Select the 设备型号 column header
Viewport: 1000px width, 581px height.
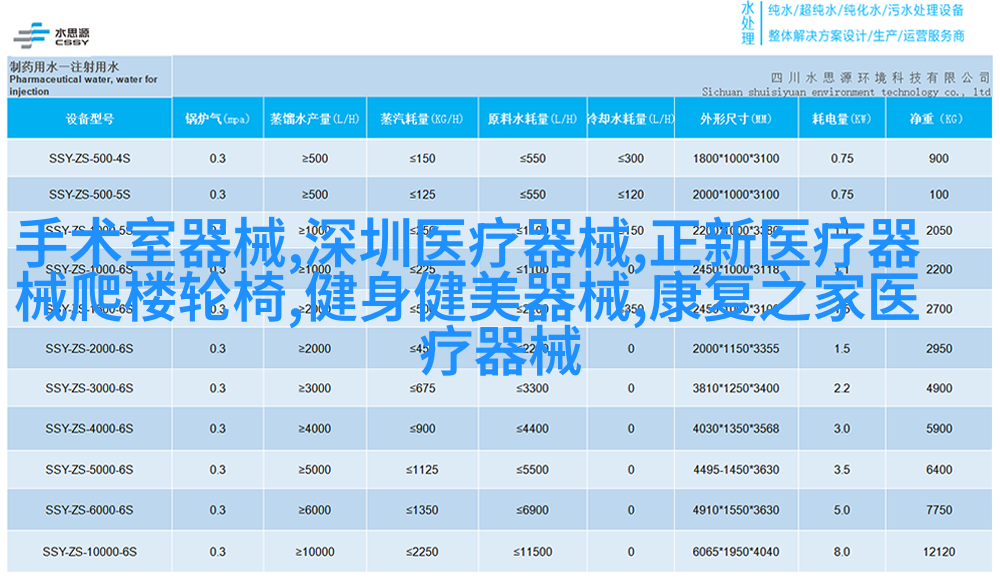89,119
